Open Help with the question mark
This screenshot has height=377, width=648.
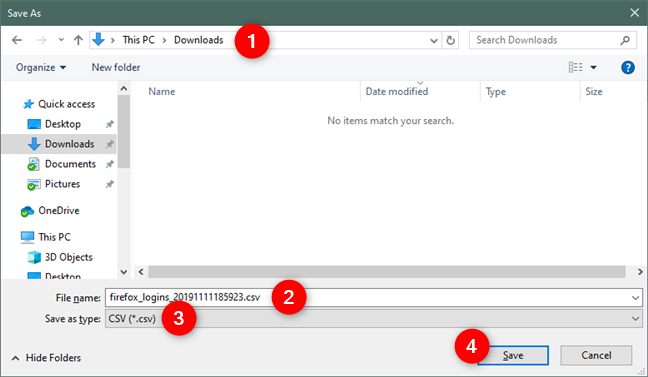click(x=628, y=67)
